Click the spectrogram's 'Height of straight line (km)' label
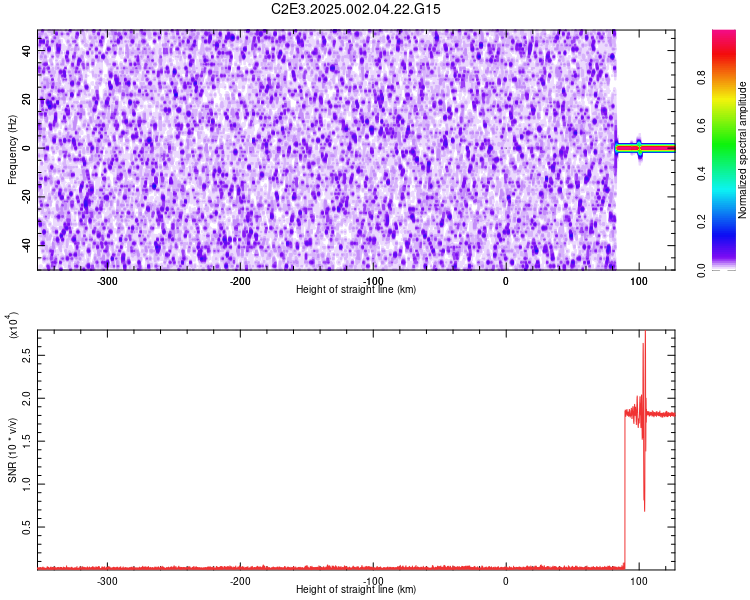 (x=356, y=289)
